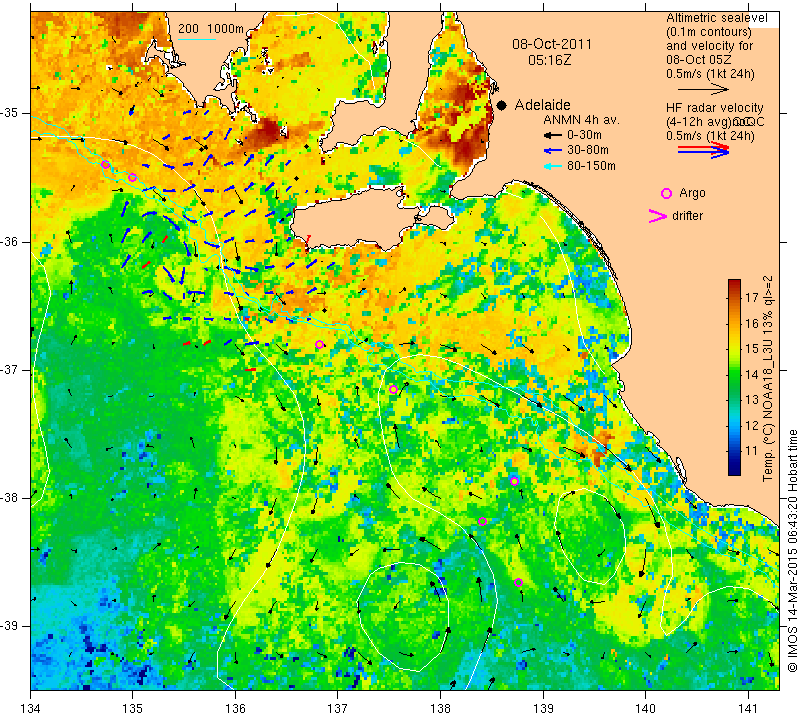This screenshot has height=720, width=800.
Task: Click the latitude -38 axis label
Action: 11,498
